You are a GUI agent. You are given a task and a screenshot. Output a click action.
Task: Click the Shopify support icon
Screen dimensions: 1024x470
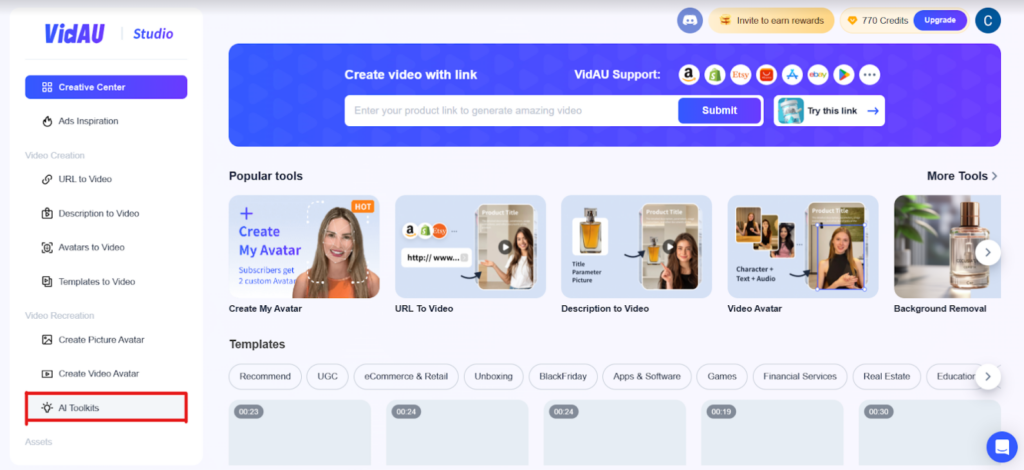[714, 75]
